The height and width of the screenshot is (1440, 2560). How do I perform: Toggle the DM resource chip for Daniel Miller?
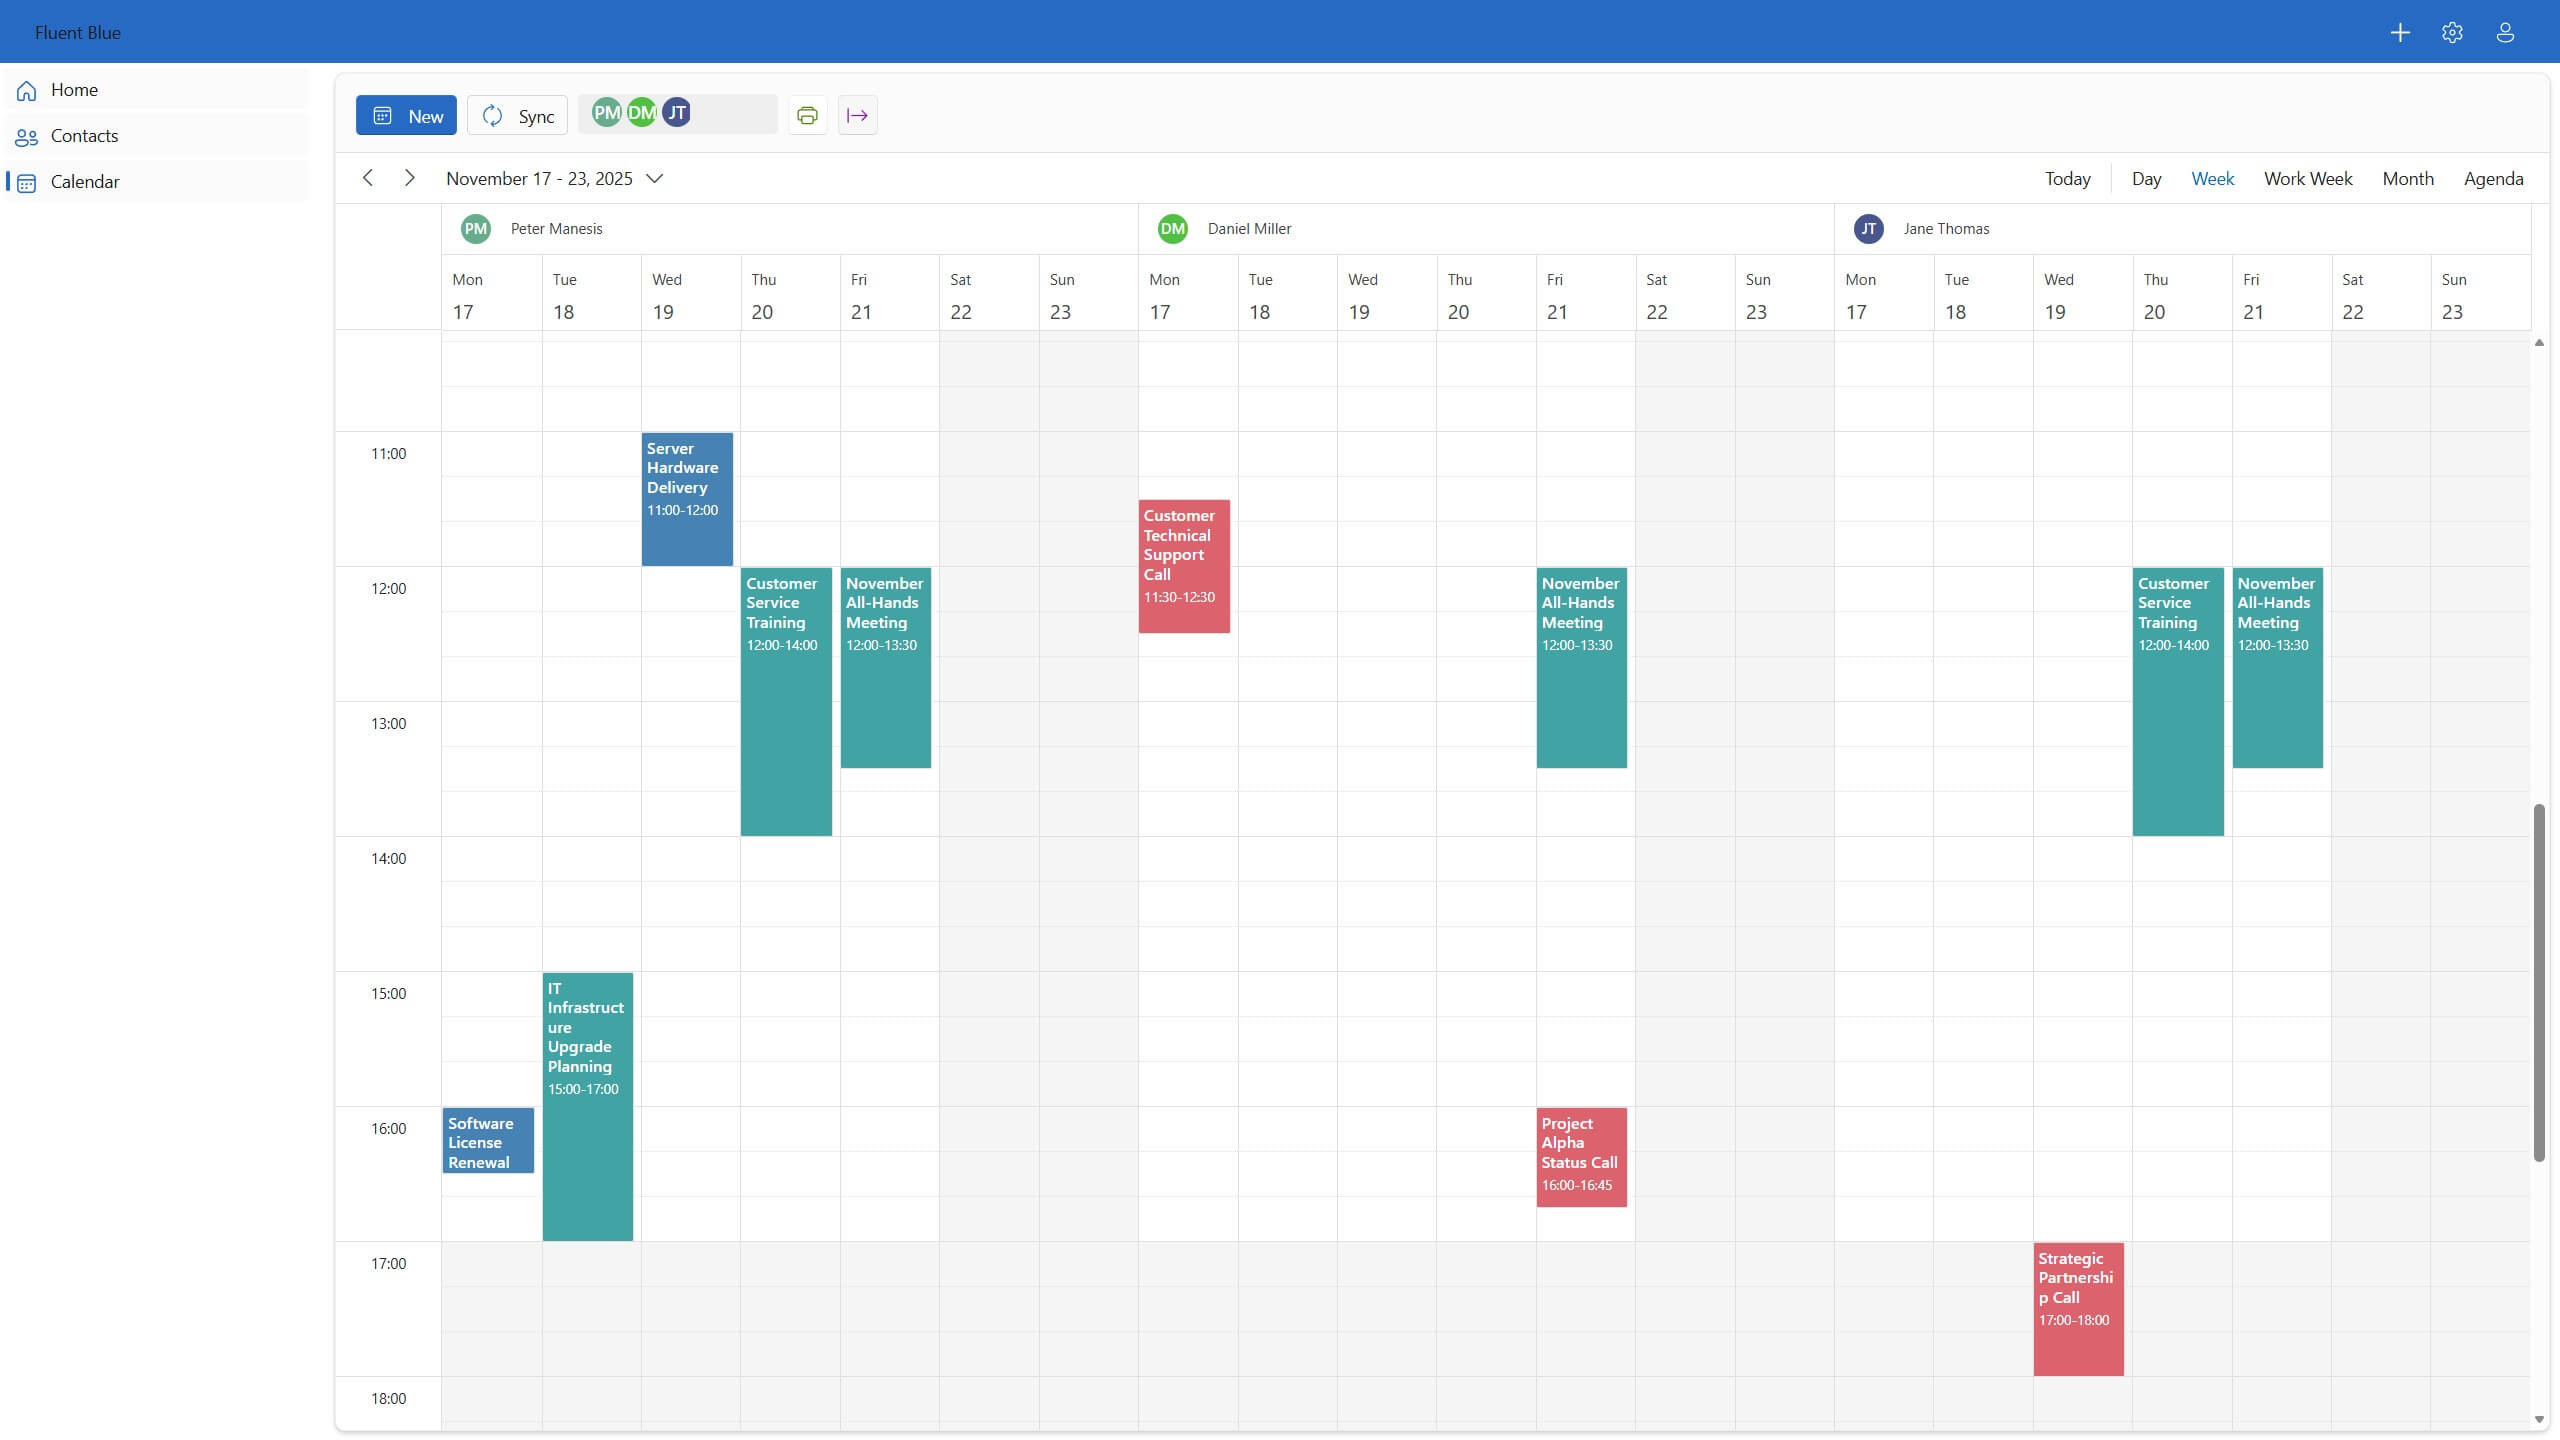641,112
